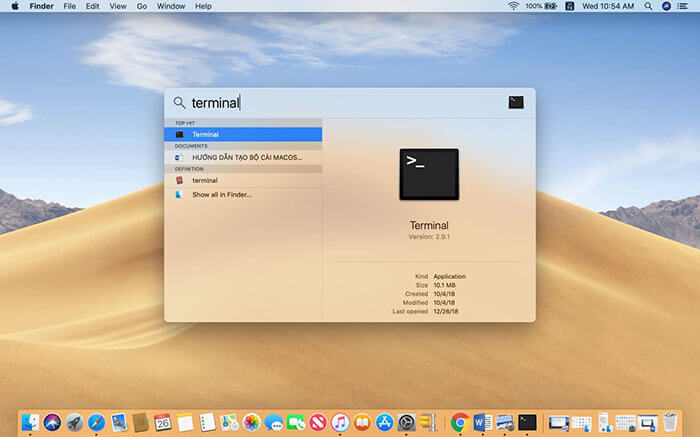Open the App Store from the Dock
This screenshot has height=437, width=700.
coord(384,422)
